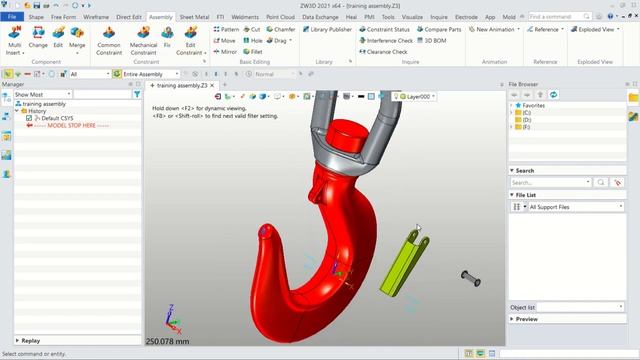The width and height of the screenshot is (640, 360).
Task: Click the Drag tool
Action: tap(279, 40)
